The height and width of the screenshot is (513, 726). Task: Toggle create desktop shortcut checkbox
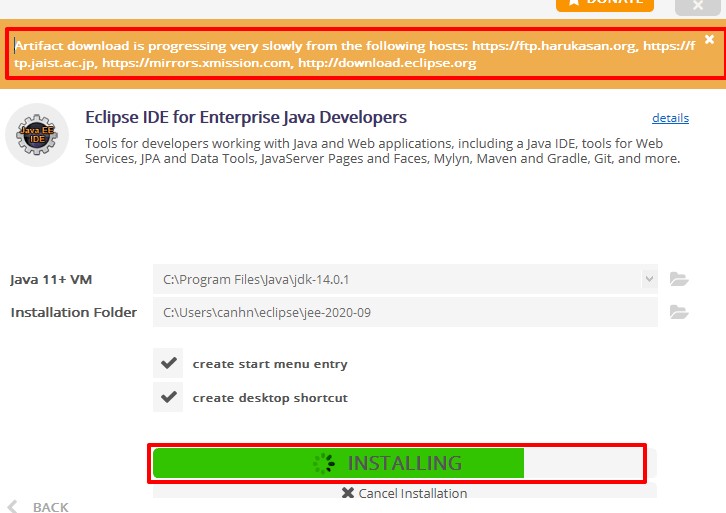168,397
